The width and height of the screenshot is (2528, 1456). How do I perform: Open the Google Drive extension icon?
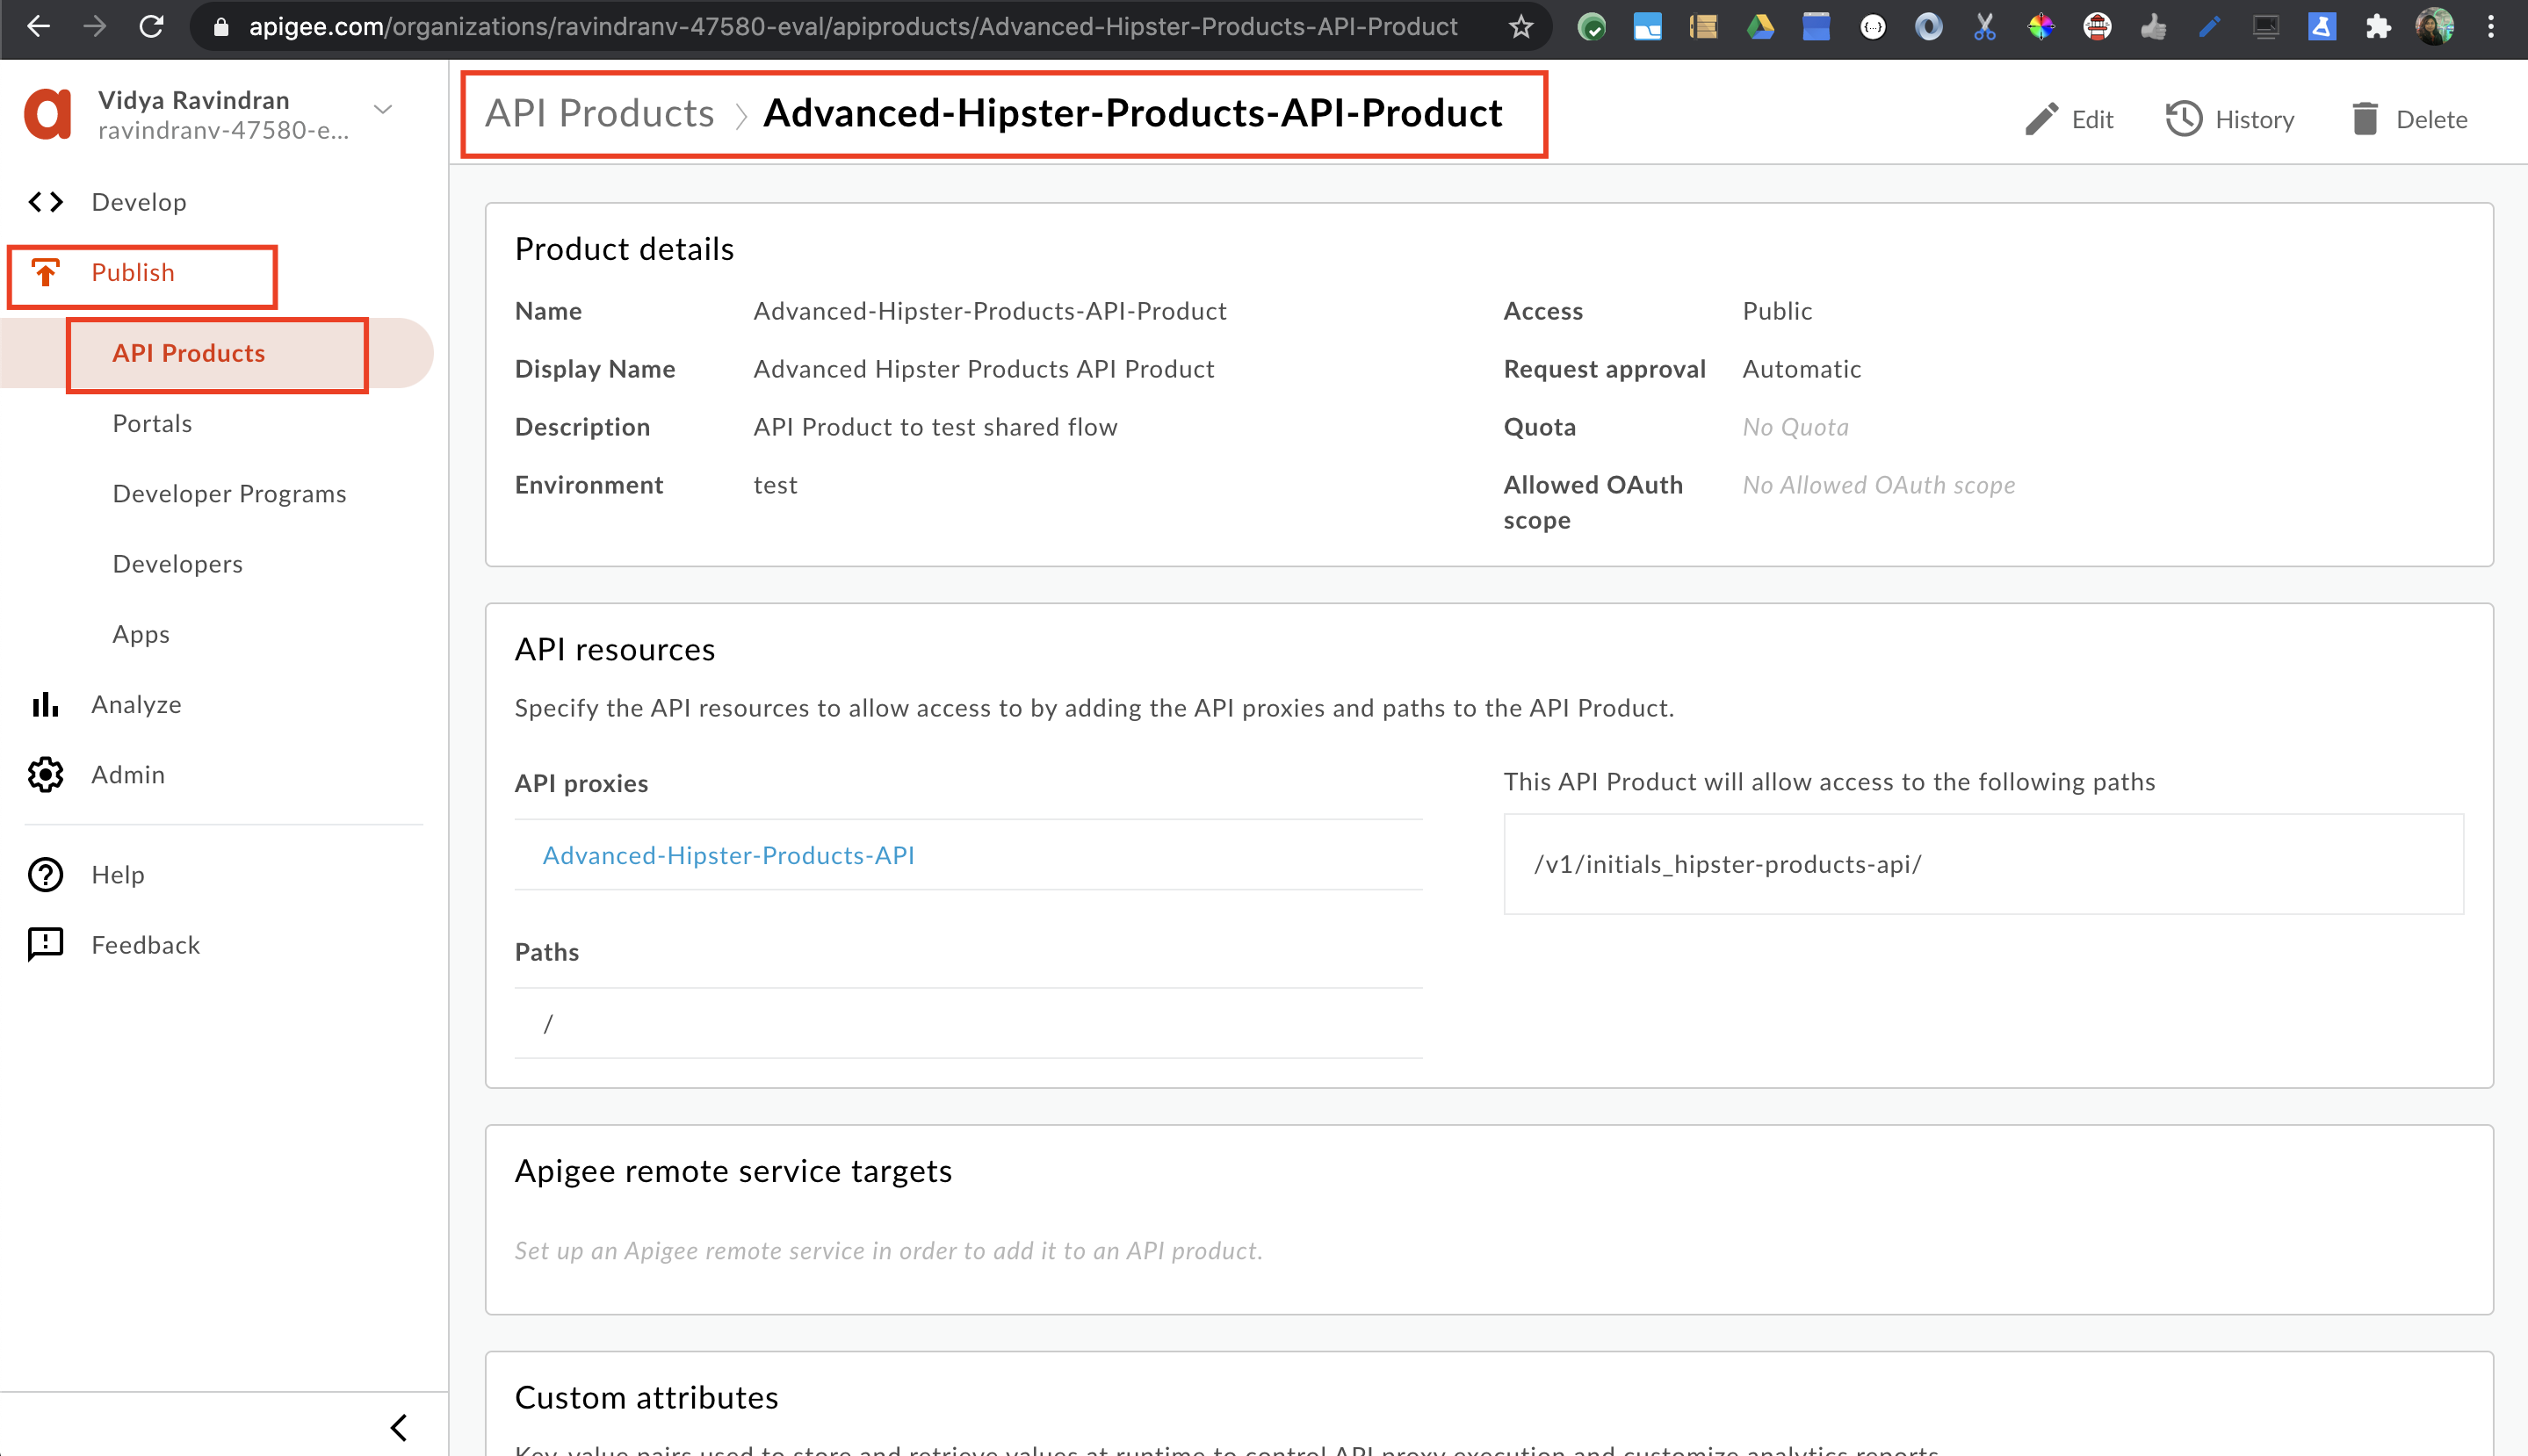pos(1760,27)
